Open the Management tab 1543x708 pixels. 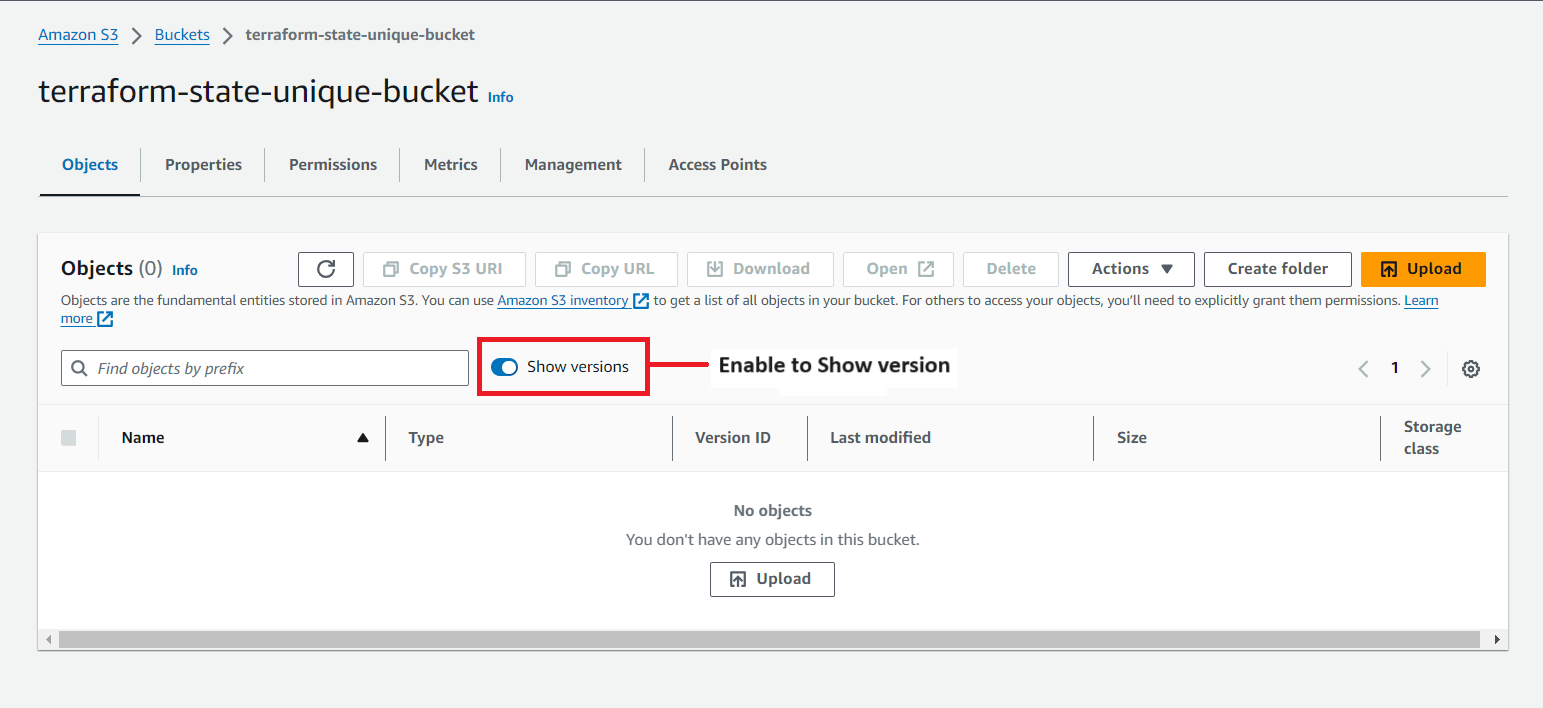click(x=572, y=164)
